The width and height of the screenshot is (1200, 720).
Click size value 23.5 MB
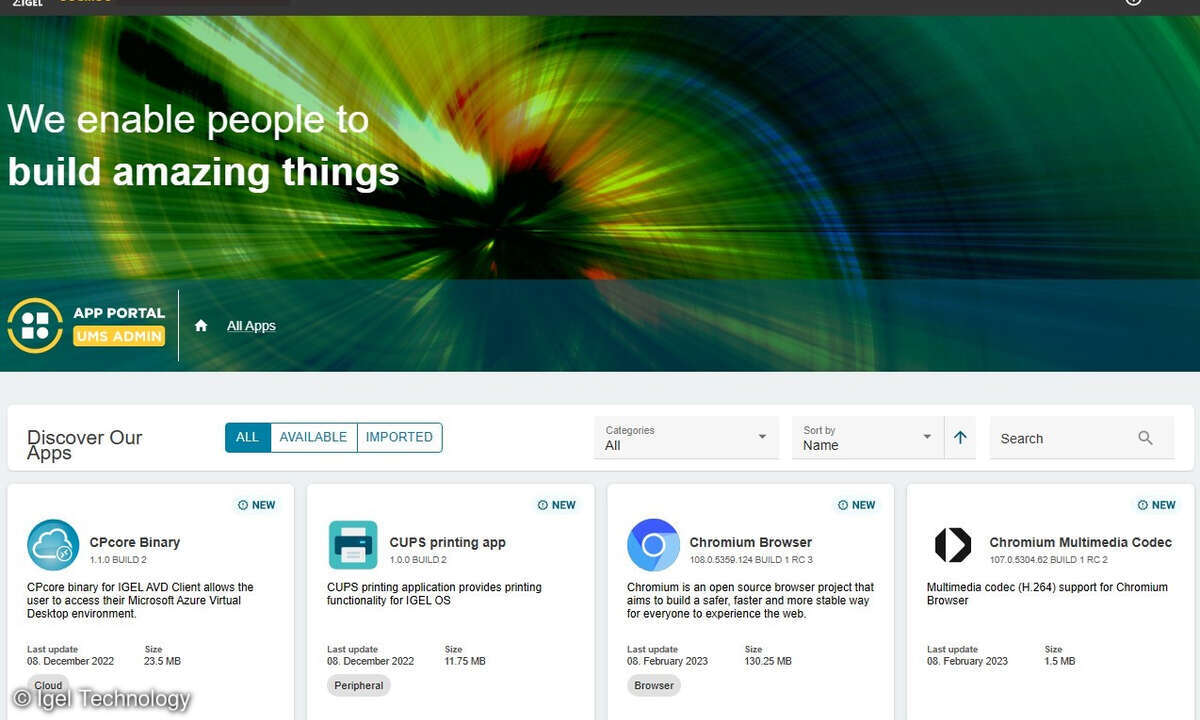click(163, 661)
